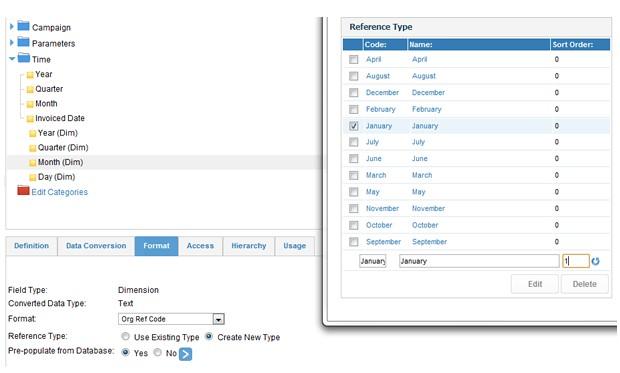This screenshot has width=620, height=373.
Task: Tick the December checkbox
Action: (353, 93)
